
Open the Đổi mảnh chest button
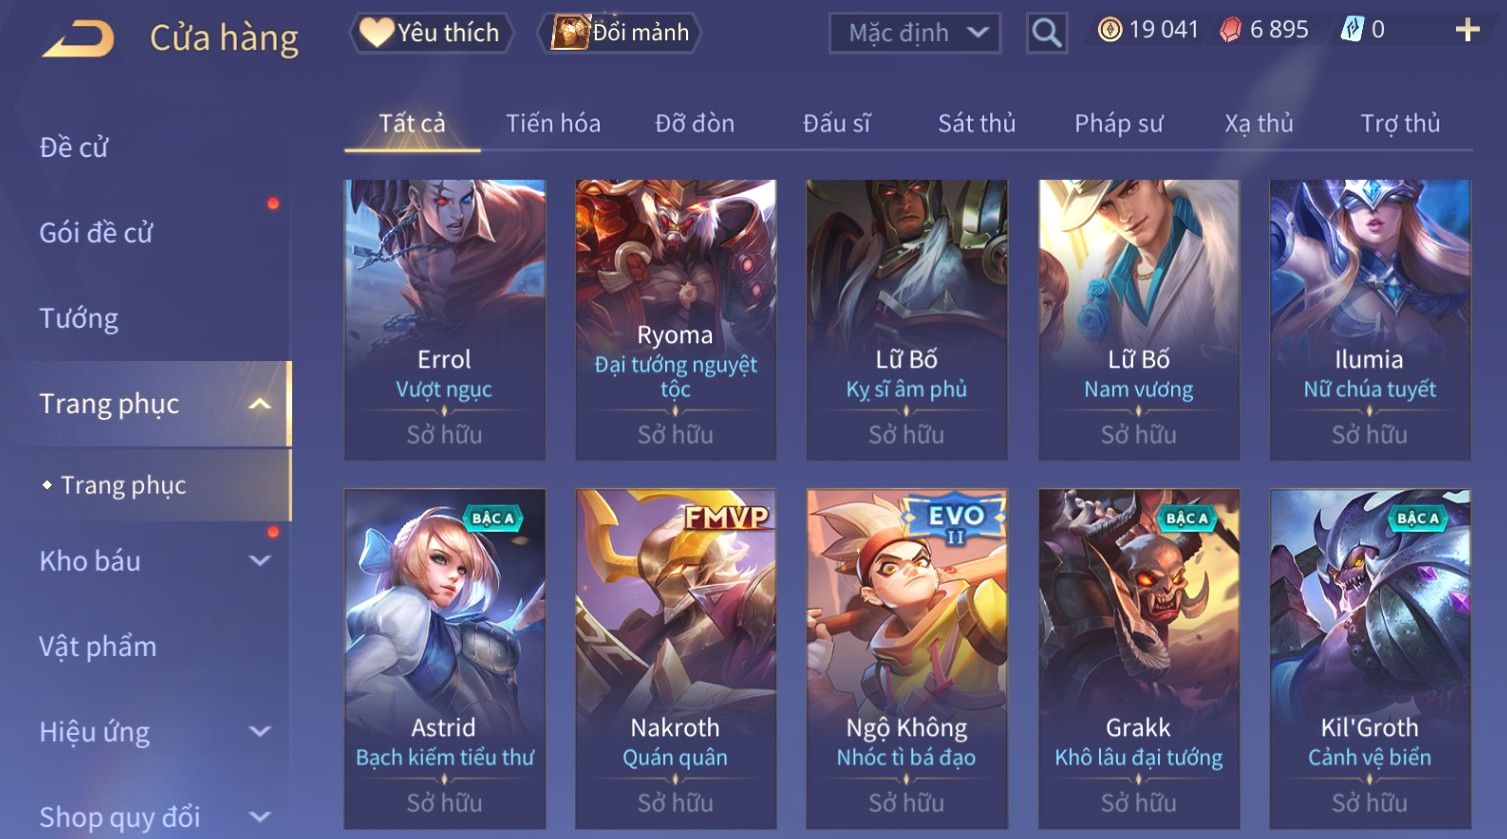point(620,33)
